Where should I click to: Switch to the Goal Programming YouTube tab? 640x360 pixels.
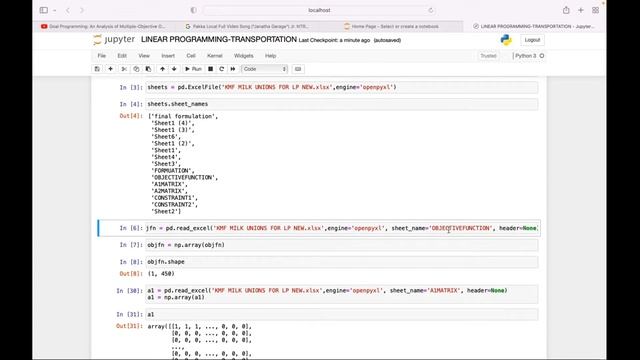click(x=103, y=26)
